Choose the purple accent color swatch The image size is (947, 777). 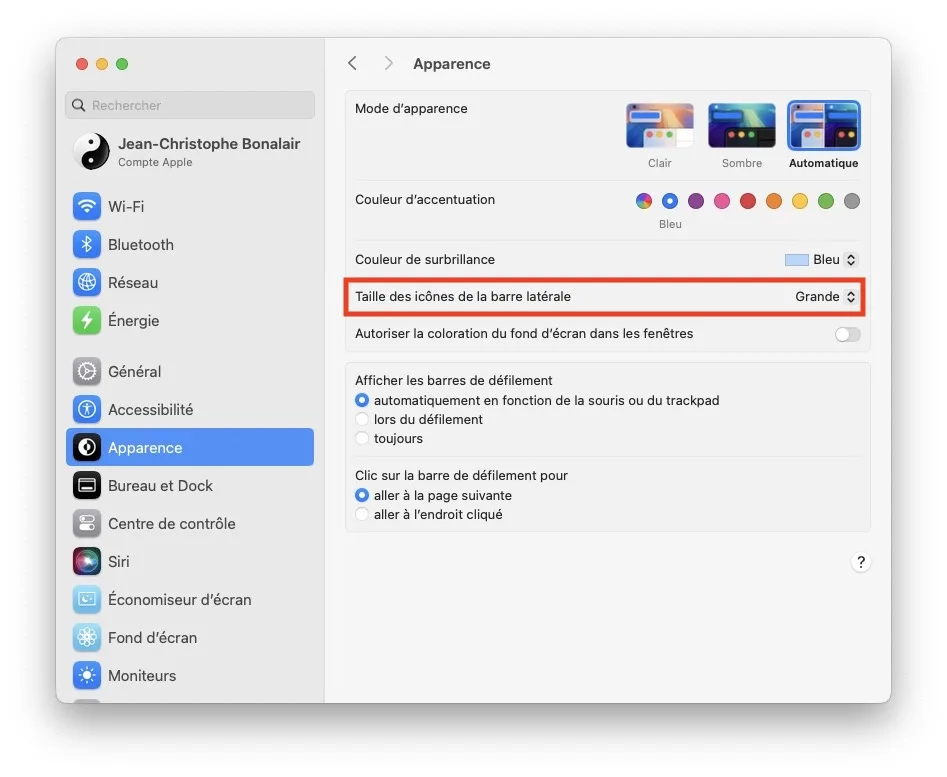(x=695, y=200)
